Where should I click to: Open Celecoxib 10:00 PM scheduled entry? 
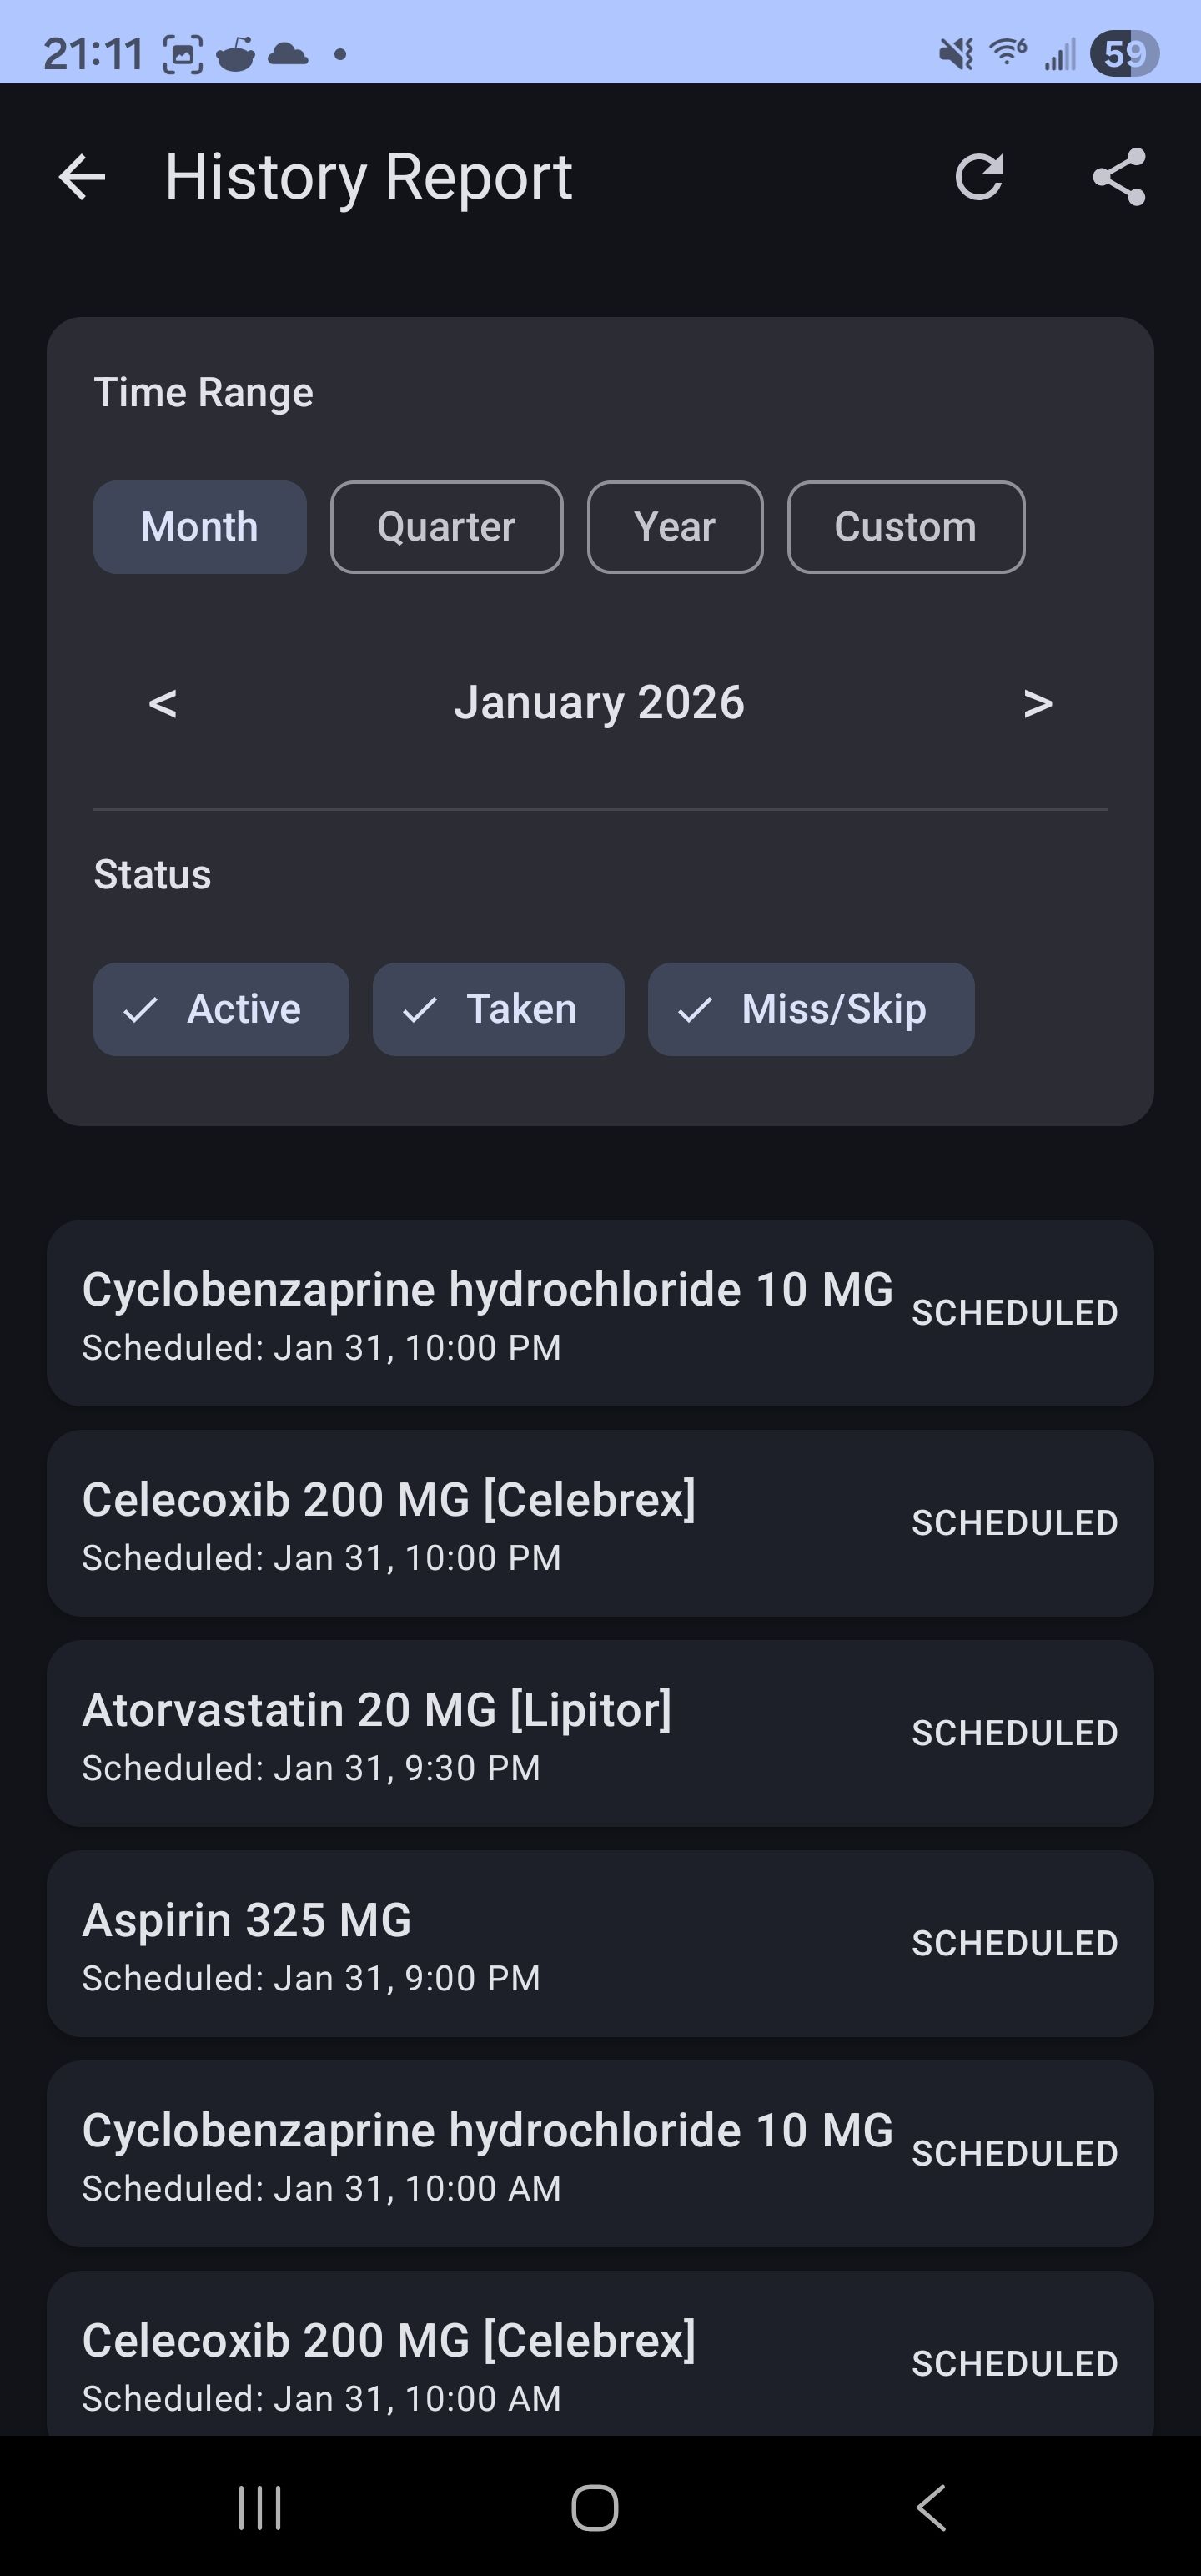[600, 1523]
